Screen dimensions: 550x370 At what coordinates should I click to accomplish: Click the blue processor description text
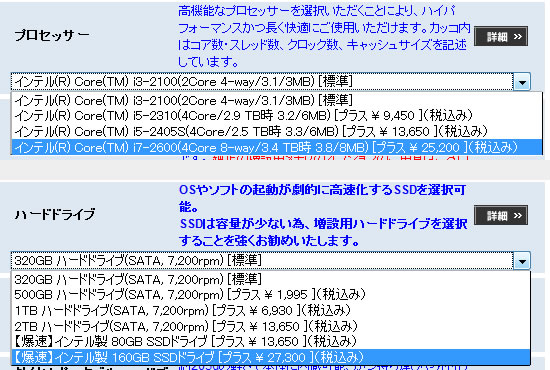click(323, 36)
